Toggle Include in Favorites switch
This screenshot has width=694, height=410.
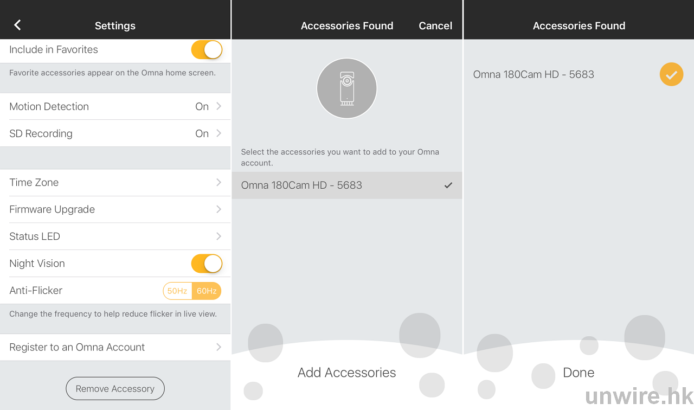(x=206, y=49)
